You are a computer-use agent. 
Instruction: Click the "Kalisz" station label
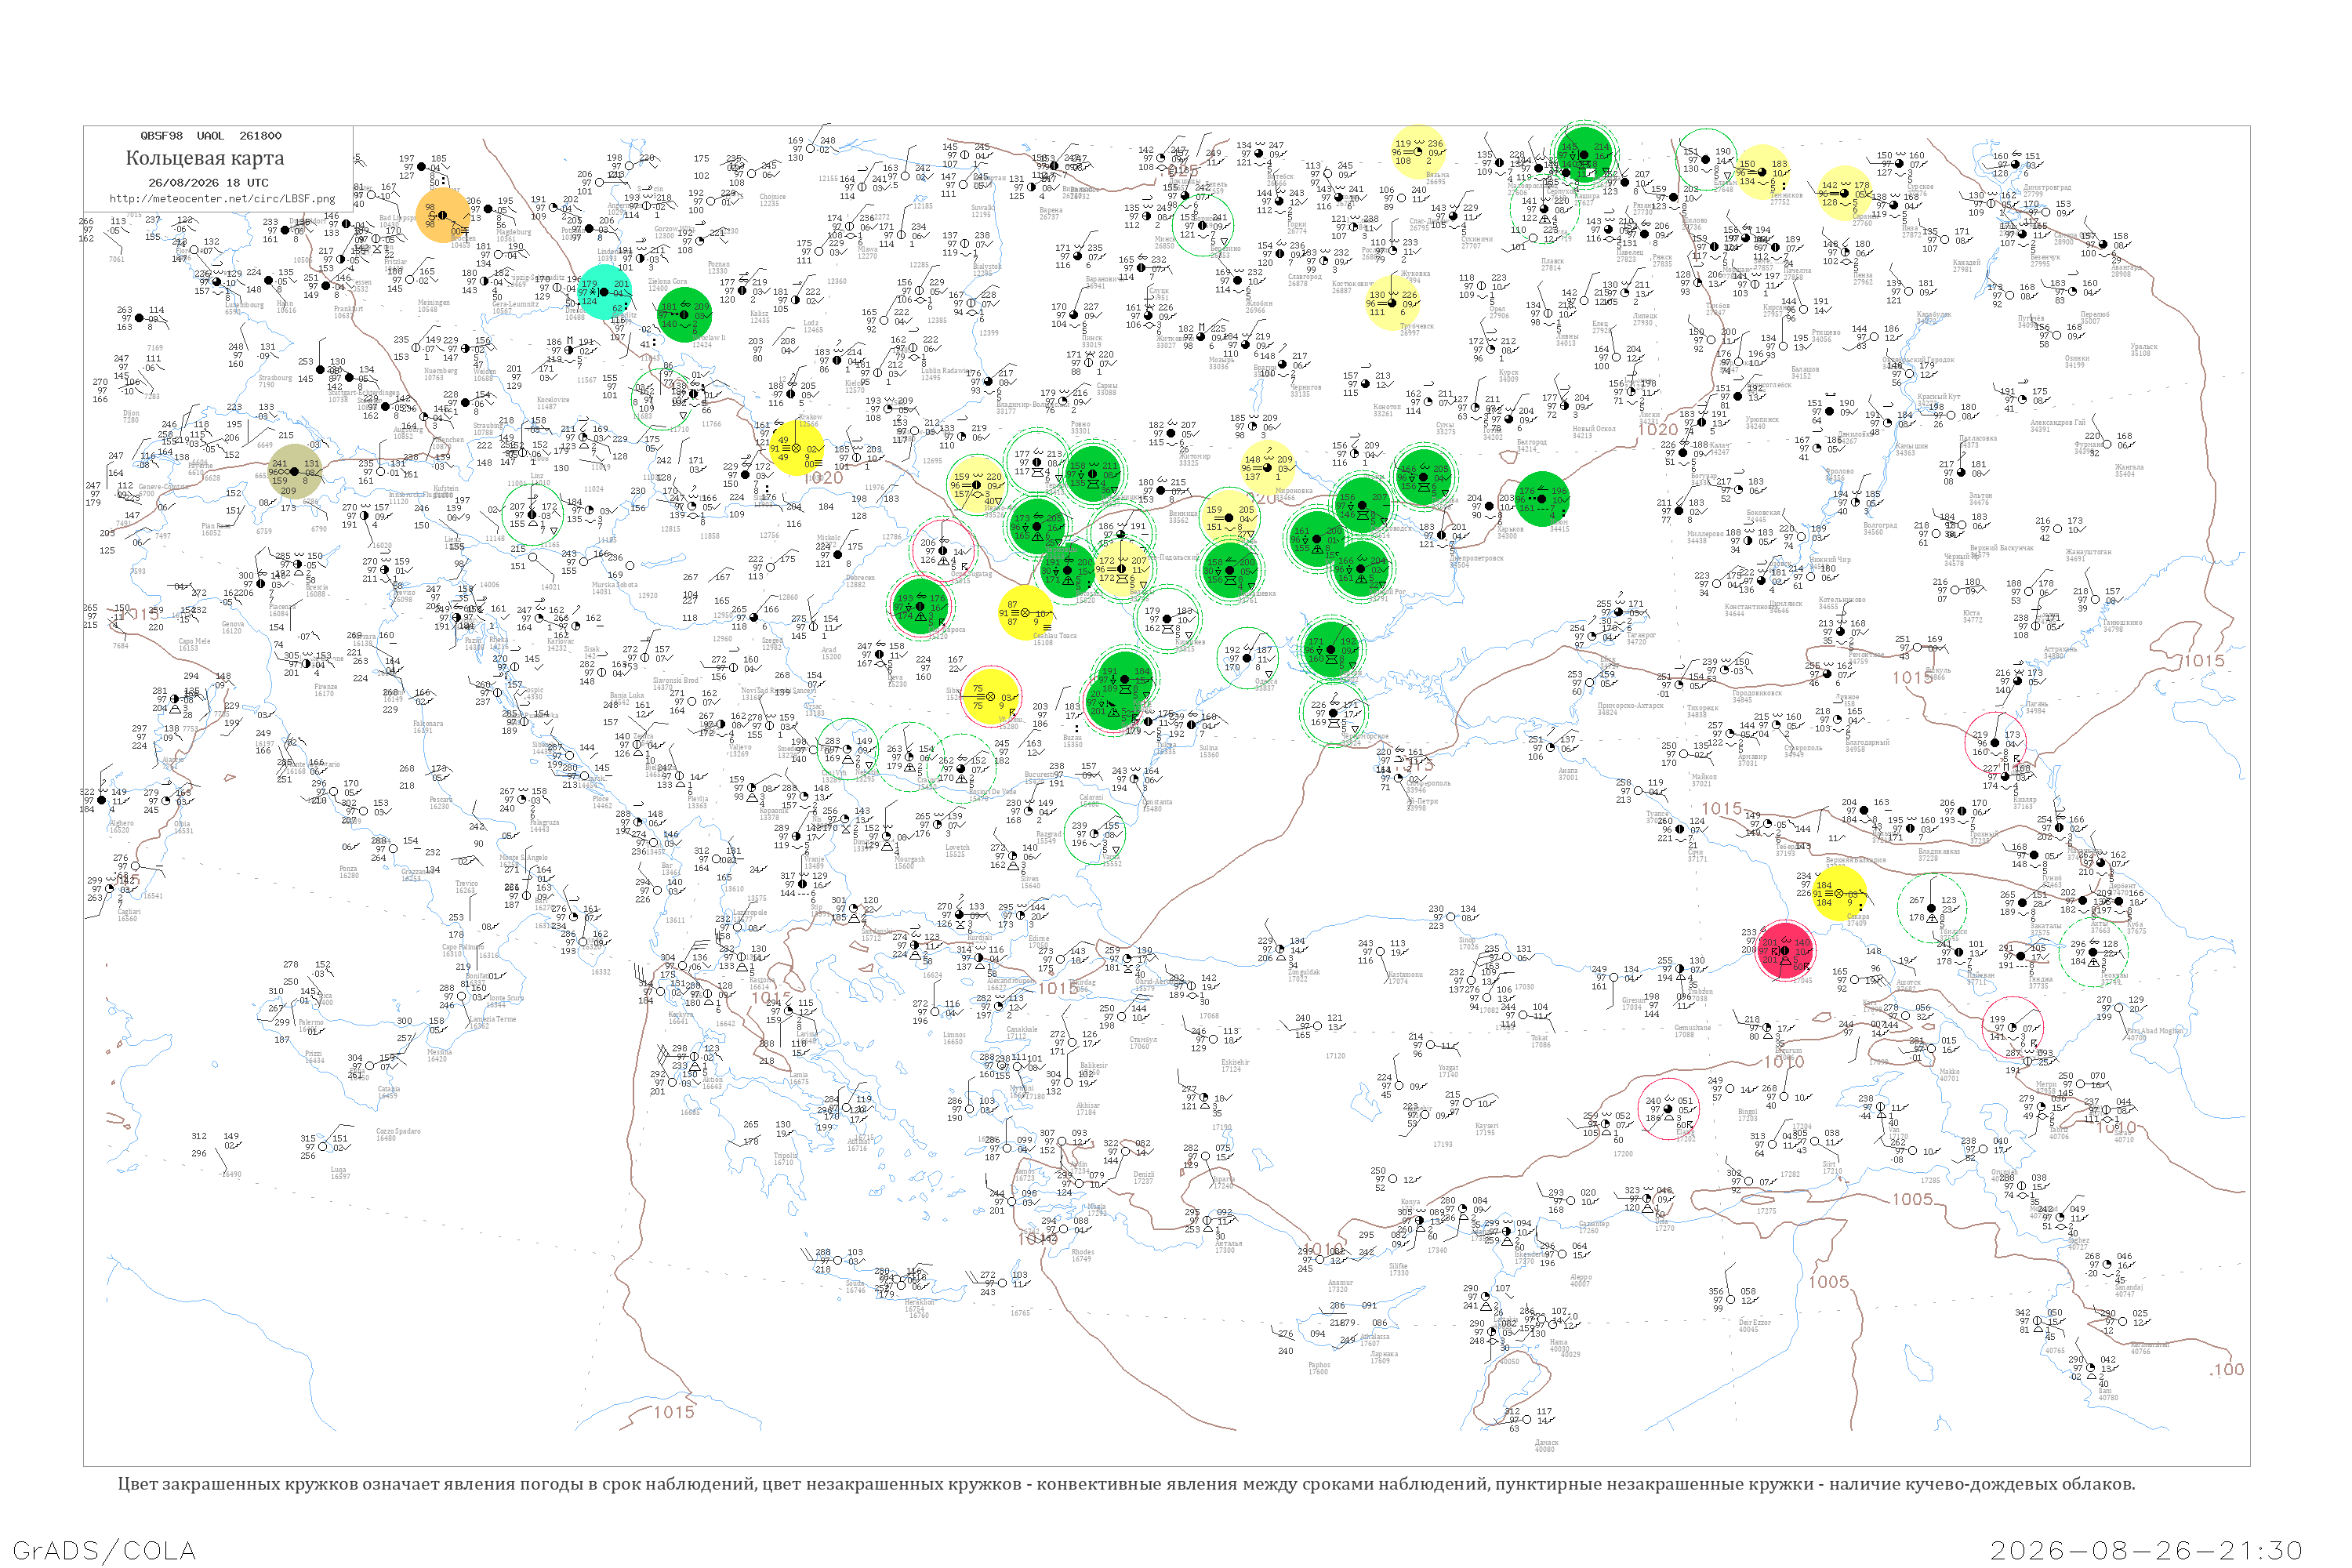(760, 313)
